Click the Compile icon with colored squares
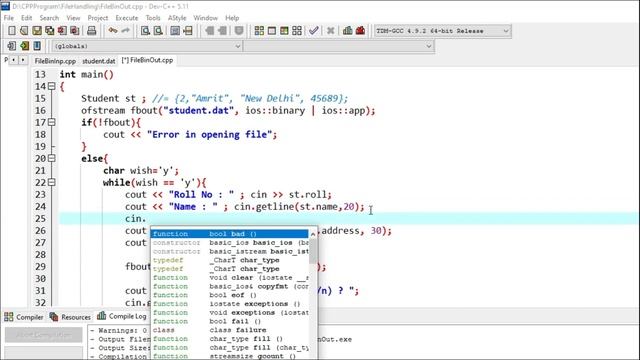The height and width of the screenshot is (360, 640). coord(259,31)
